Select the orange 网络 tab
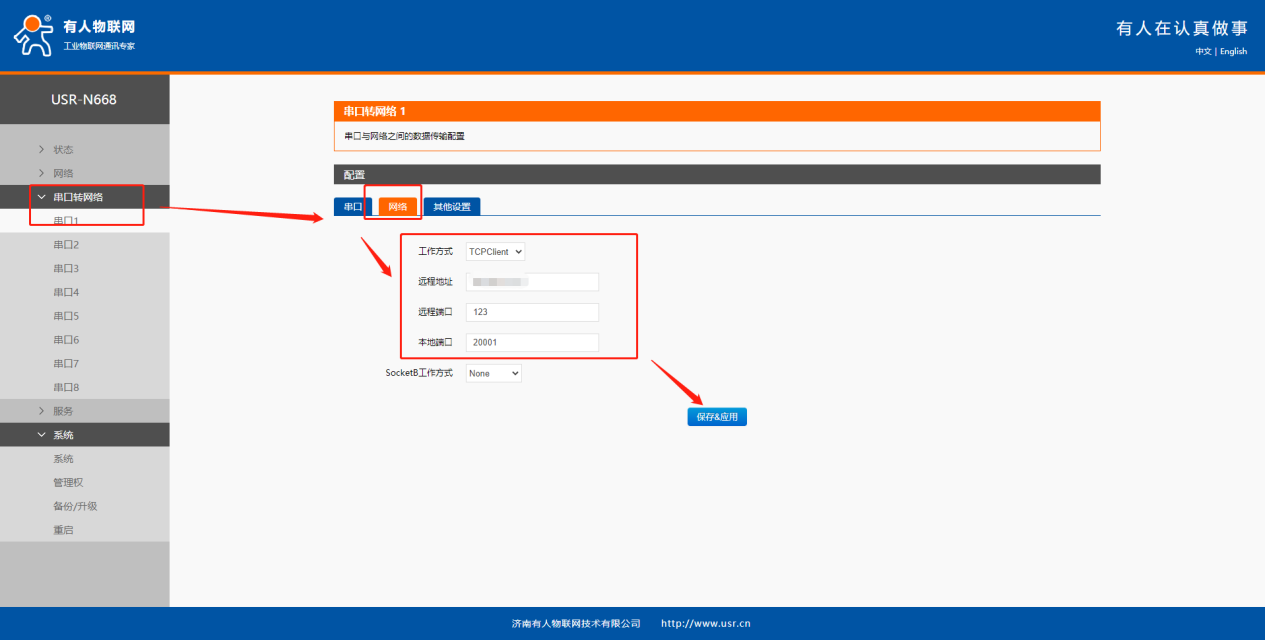Viewport: 1265px width, 640px height. click(x=397, y=207)
